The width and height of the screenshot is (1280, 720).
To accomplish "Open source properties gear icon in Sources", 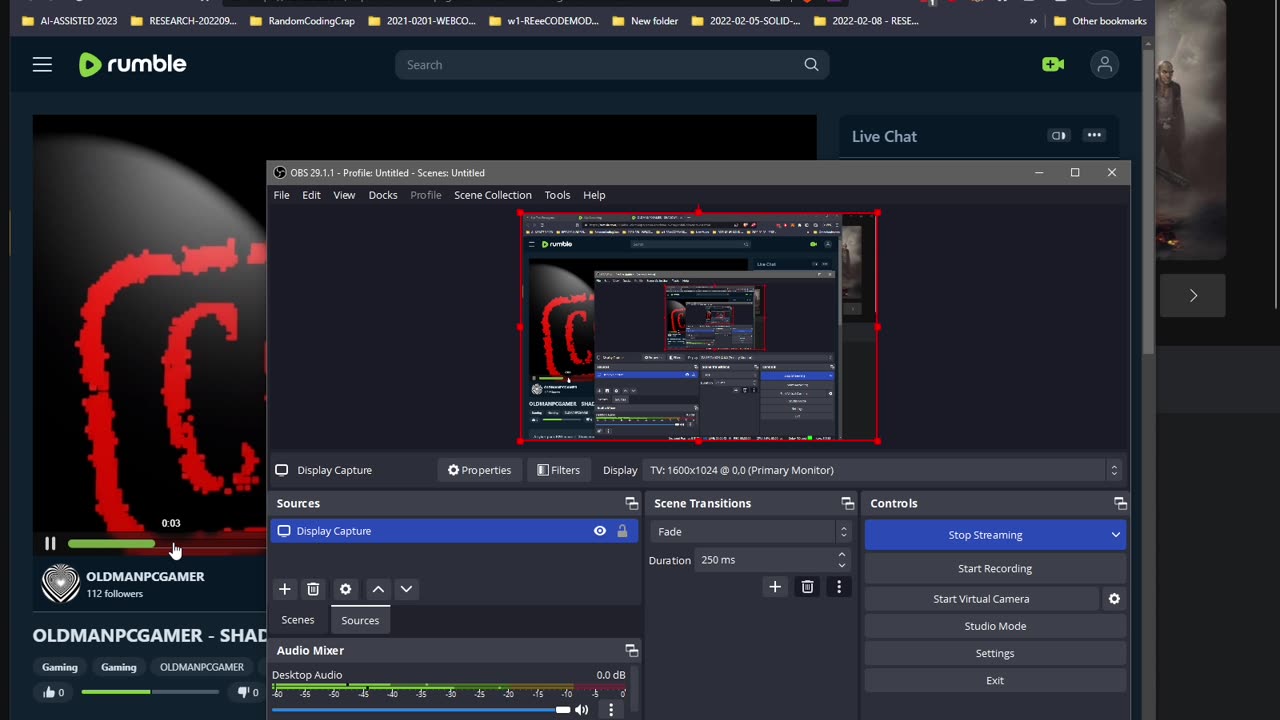I will pyautogui.click(x=345, y=589).
